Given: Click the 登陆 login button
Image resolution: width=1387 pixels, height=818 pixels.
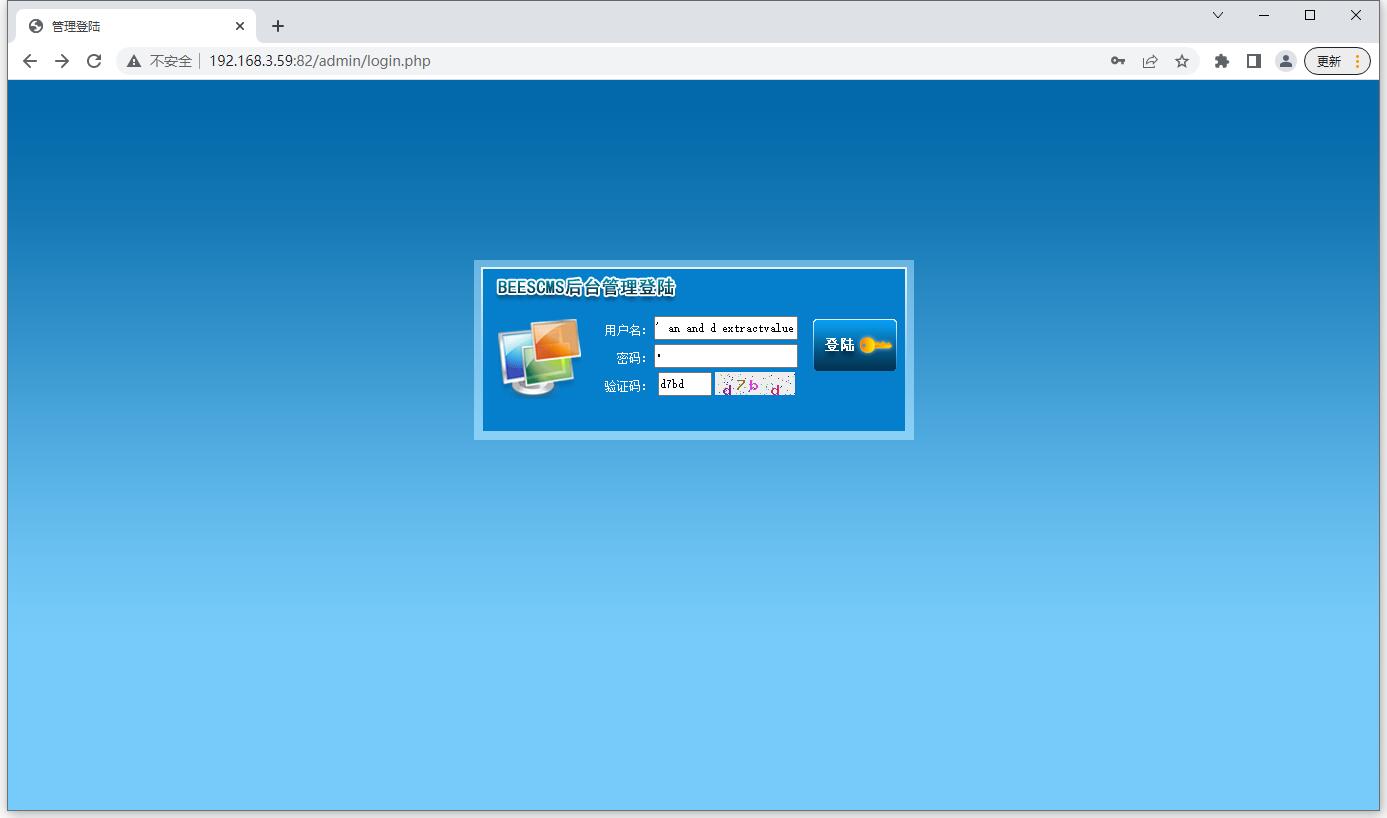Looking at the screenshot, I should (855, 345).
